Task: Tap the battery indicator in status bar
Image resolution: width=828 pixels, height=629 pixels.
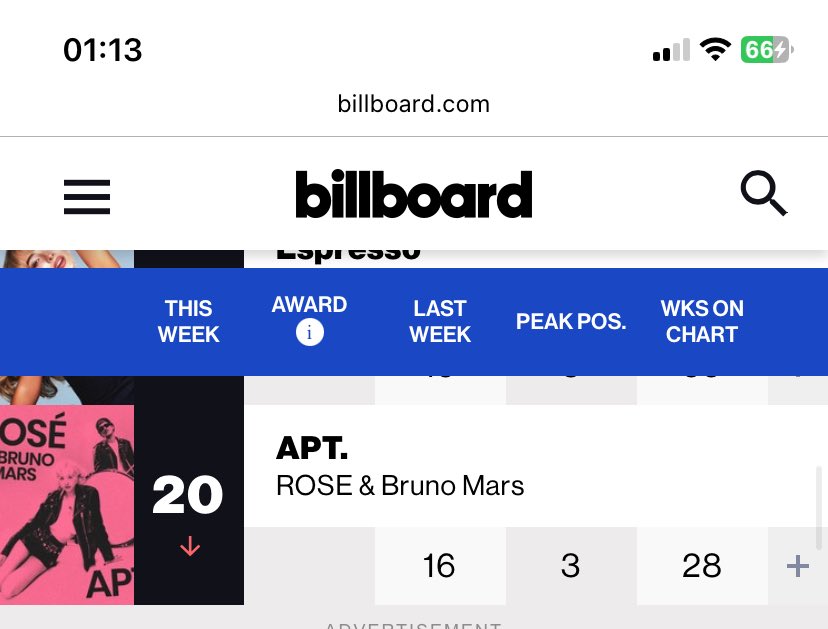Action: pos(767,50)
